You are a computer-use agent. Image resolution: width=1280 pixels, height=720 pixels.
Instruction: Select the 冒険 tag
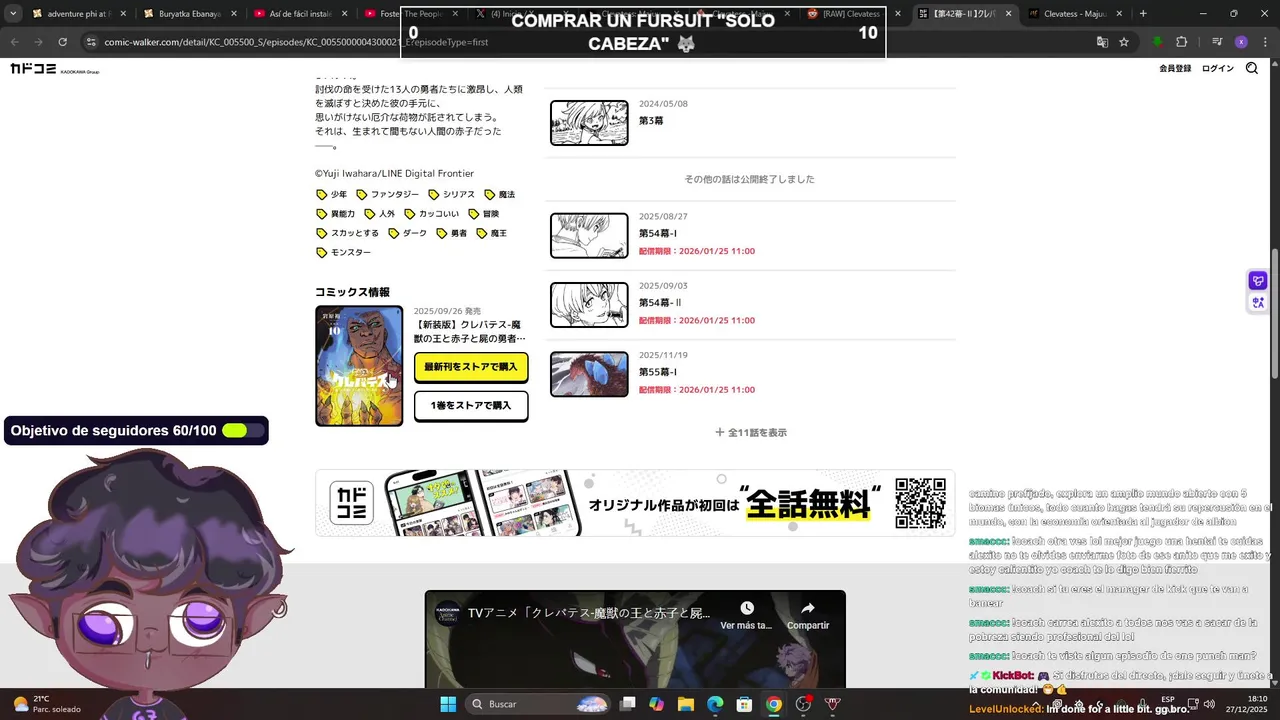[484, 214]
